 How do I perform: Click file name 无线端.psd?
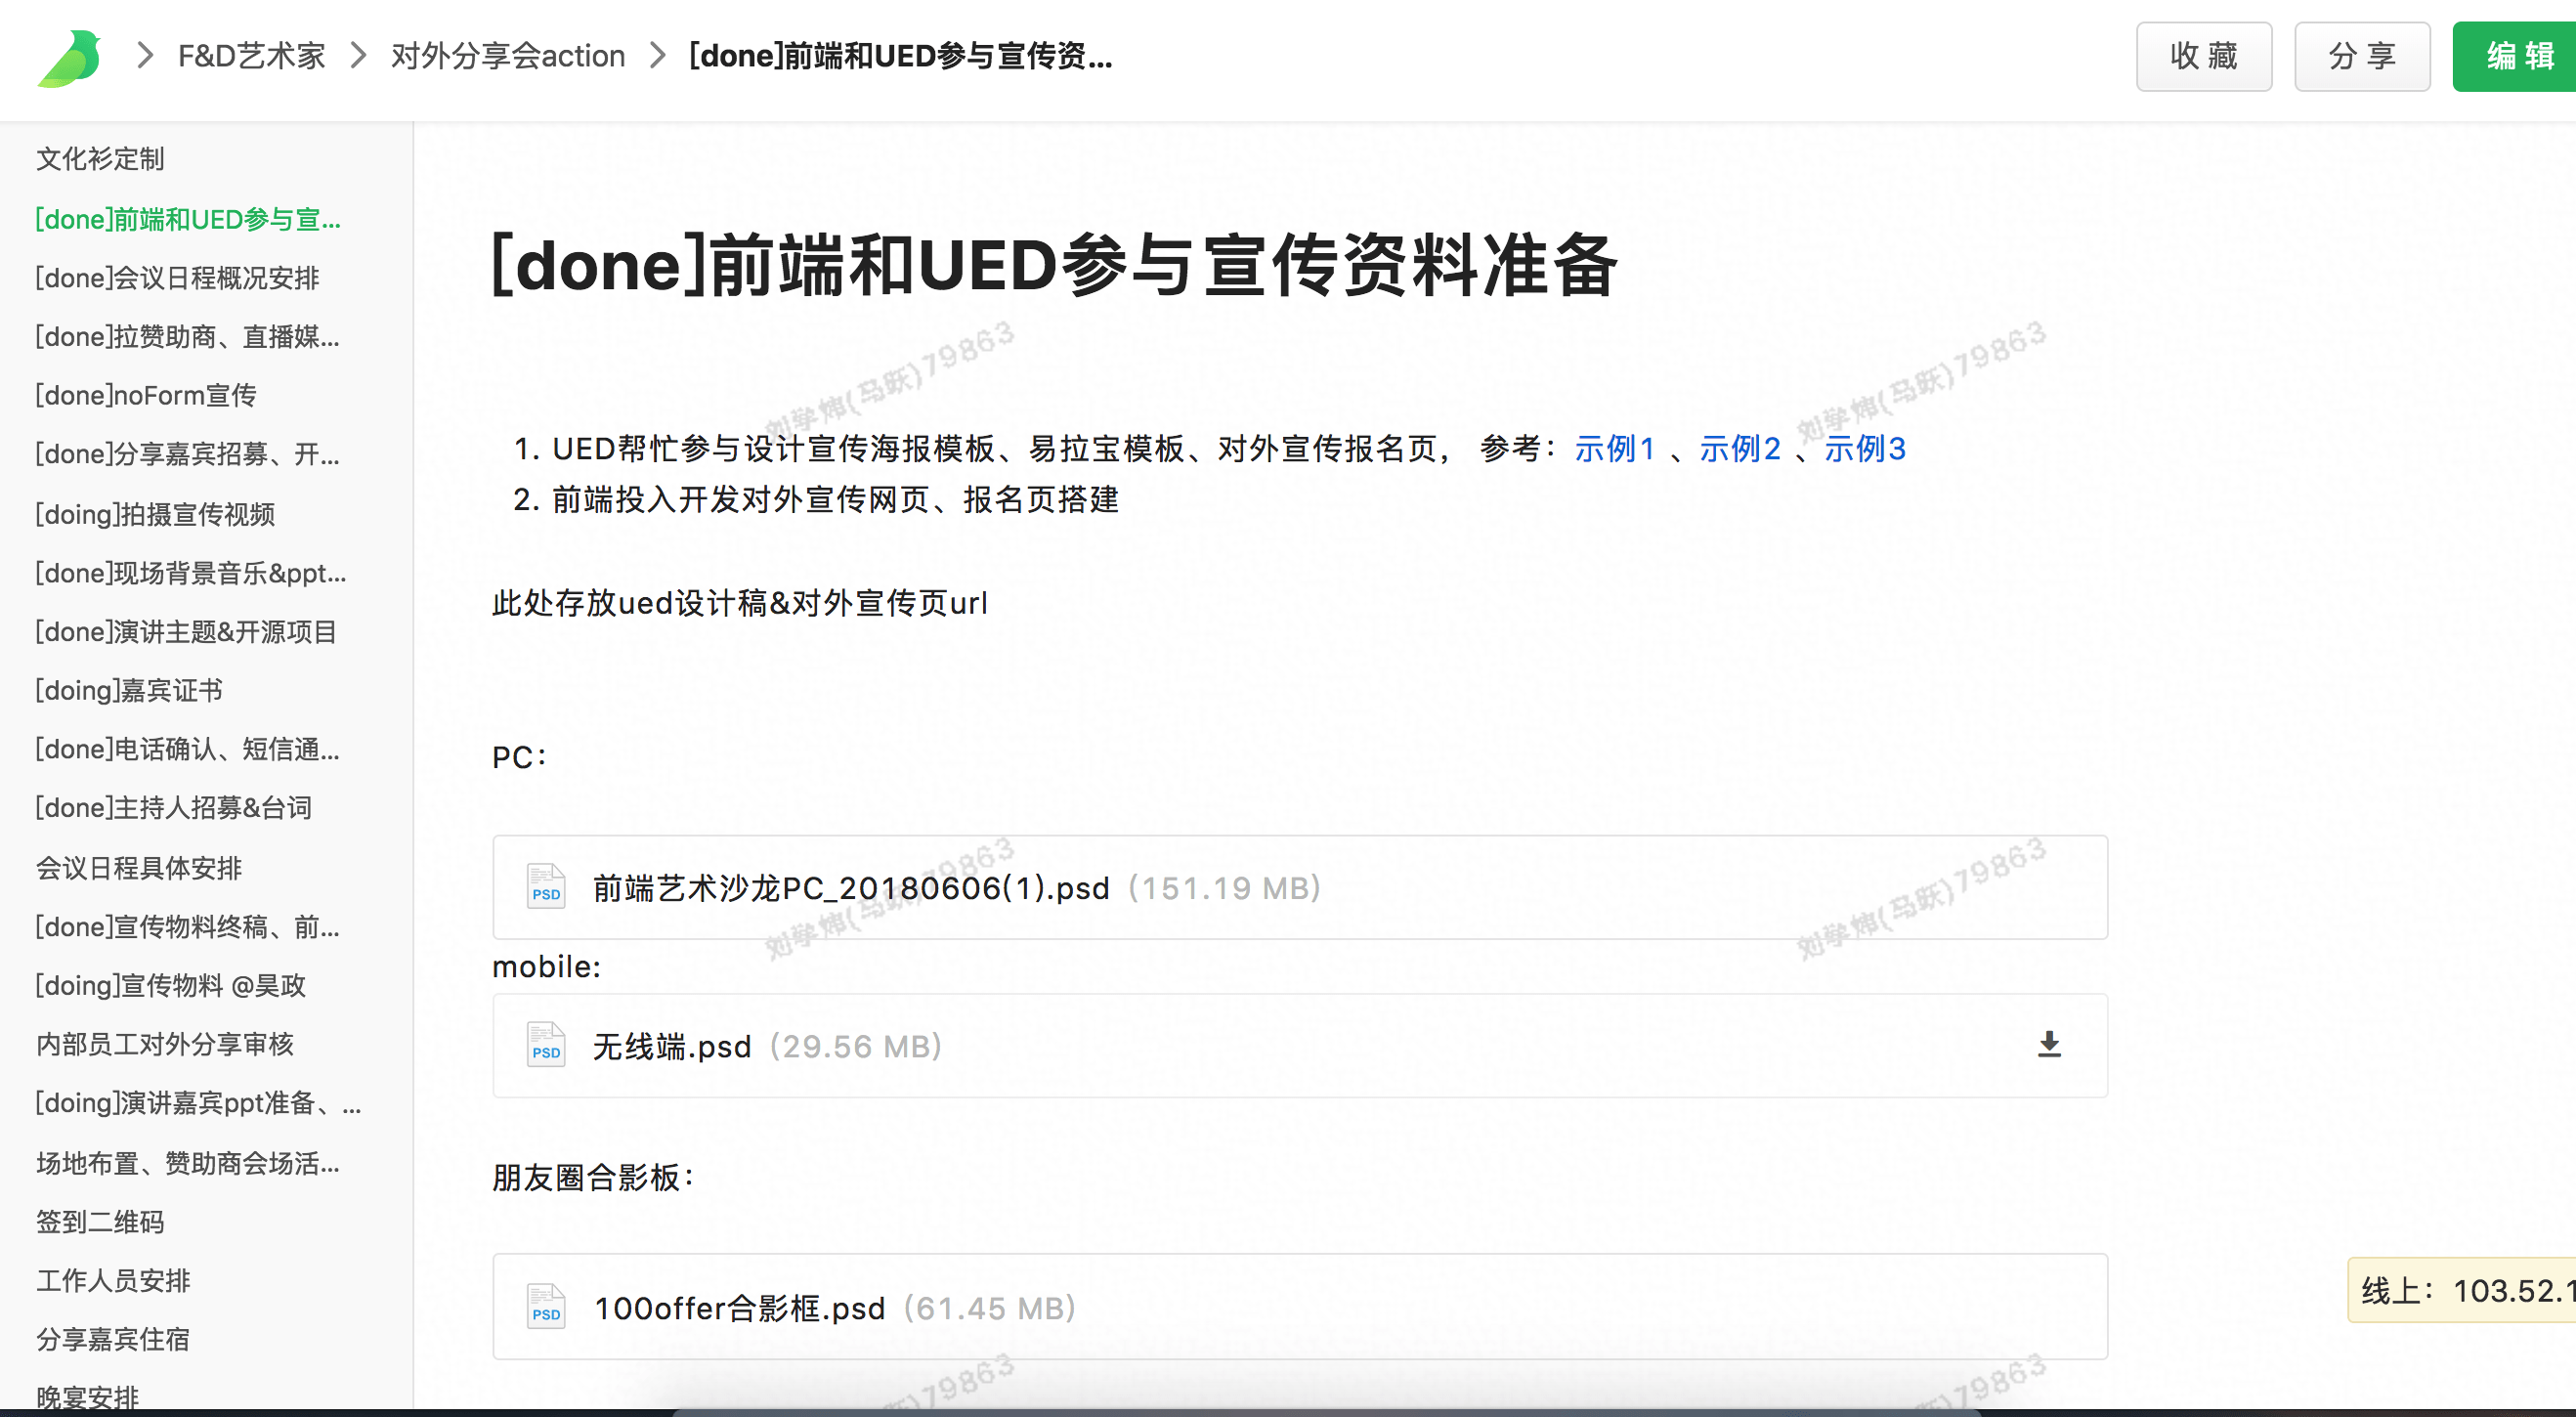click(x=672, y=1046)
